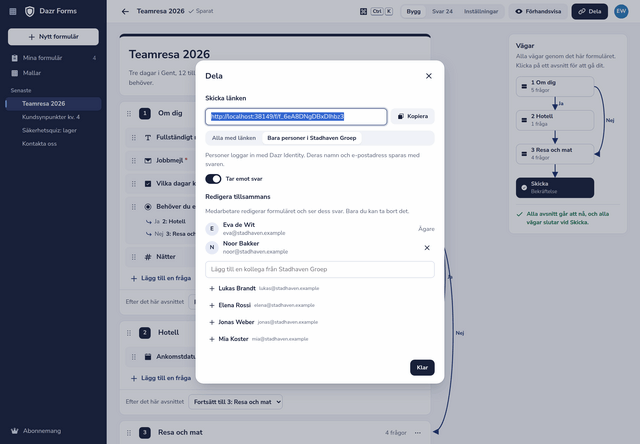Click the Mina formulär clipboard icon

[x=15, y=58]
